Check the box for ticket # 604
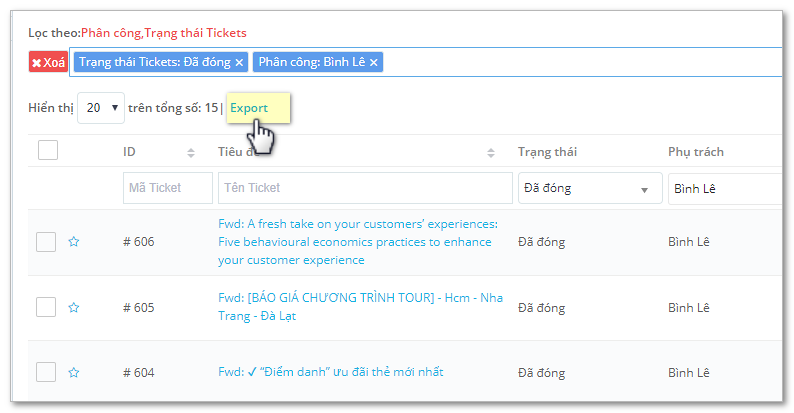This screenshot has height=413, width=794. [46, 373]
